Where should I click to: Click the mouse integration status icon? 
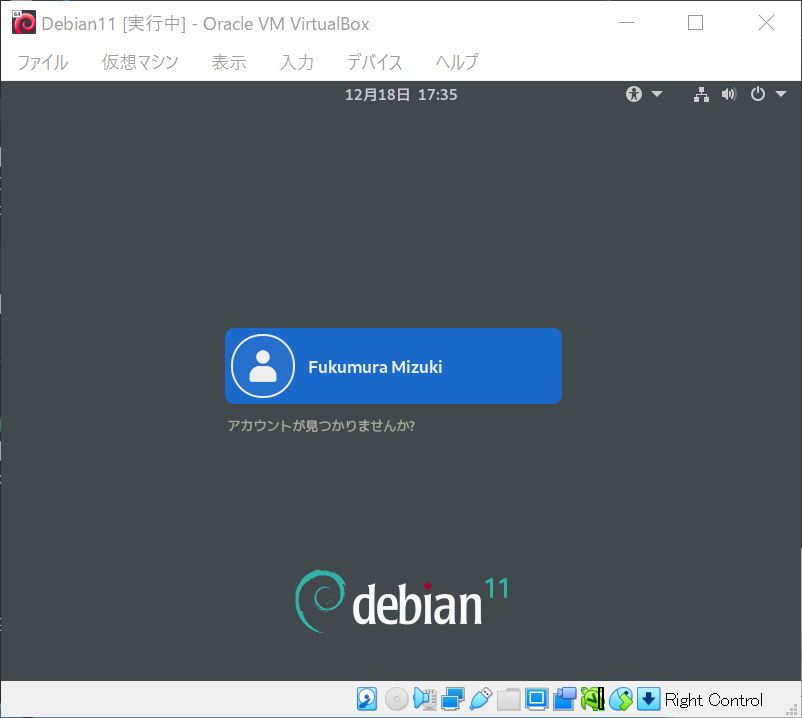pyautogui.click(x=620, y=699)
